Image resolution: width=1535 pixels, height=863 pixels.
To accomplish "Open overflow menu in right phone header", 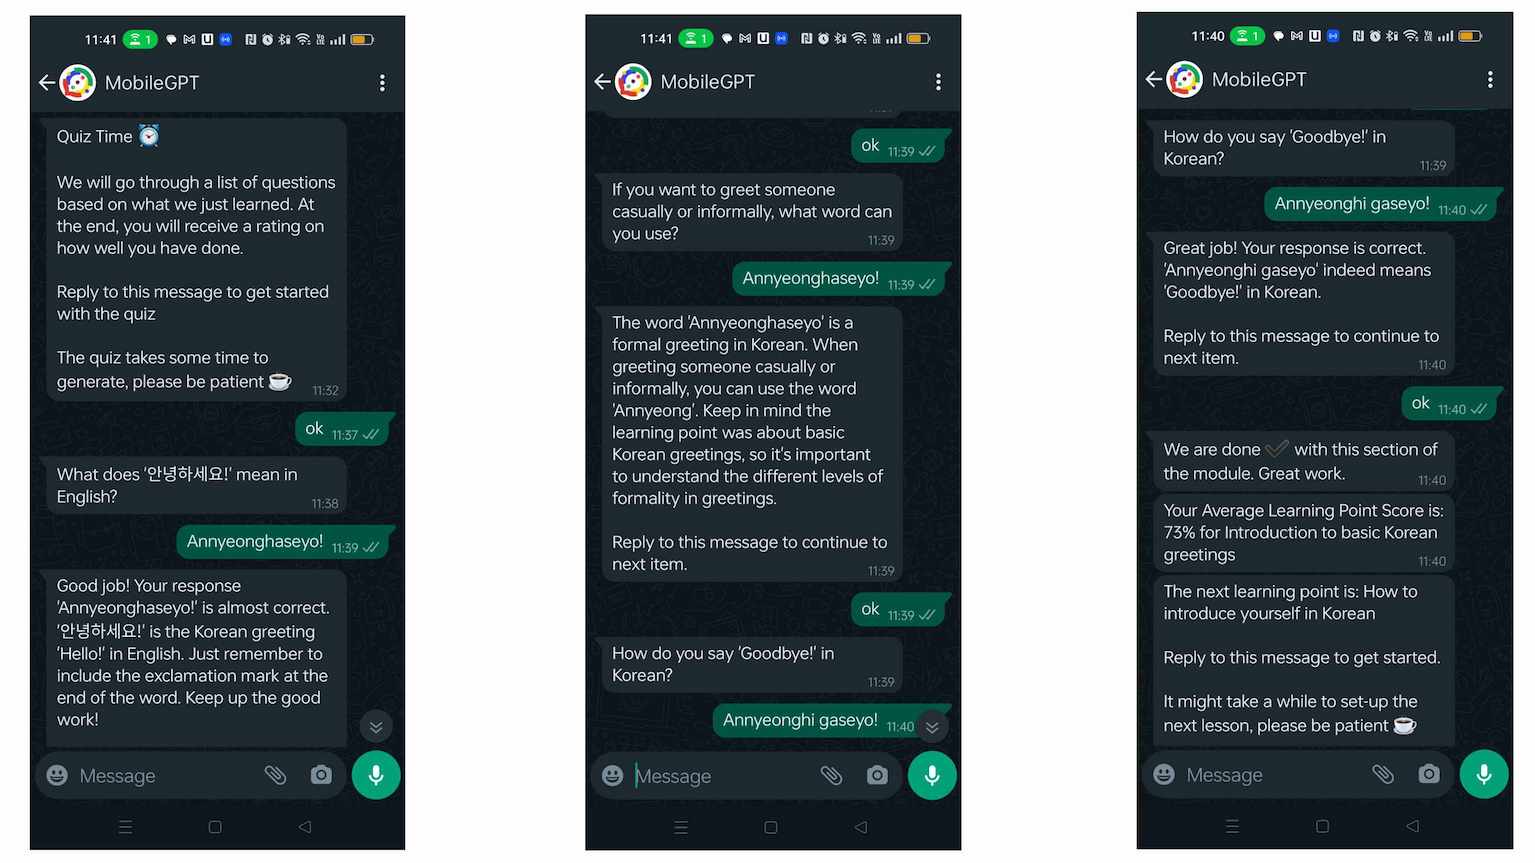I will 1490,79.
